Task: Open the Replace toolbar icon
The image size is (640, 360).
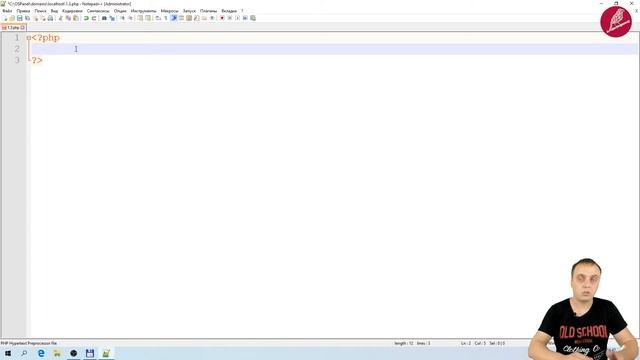Action: click(x=112, y=18)
